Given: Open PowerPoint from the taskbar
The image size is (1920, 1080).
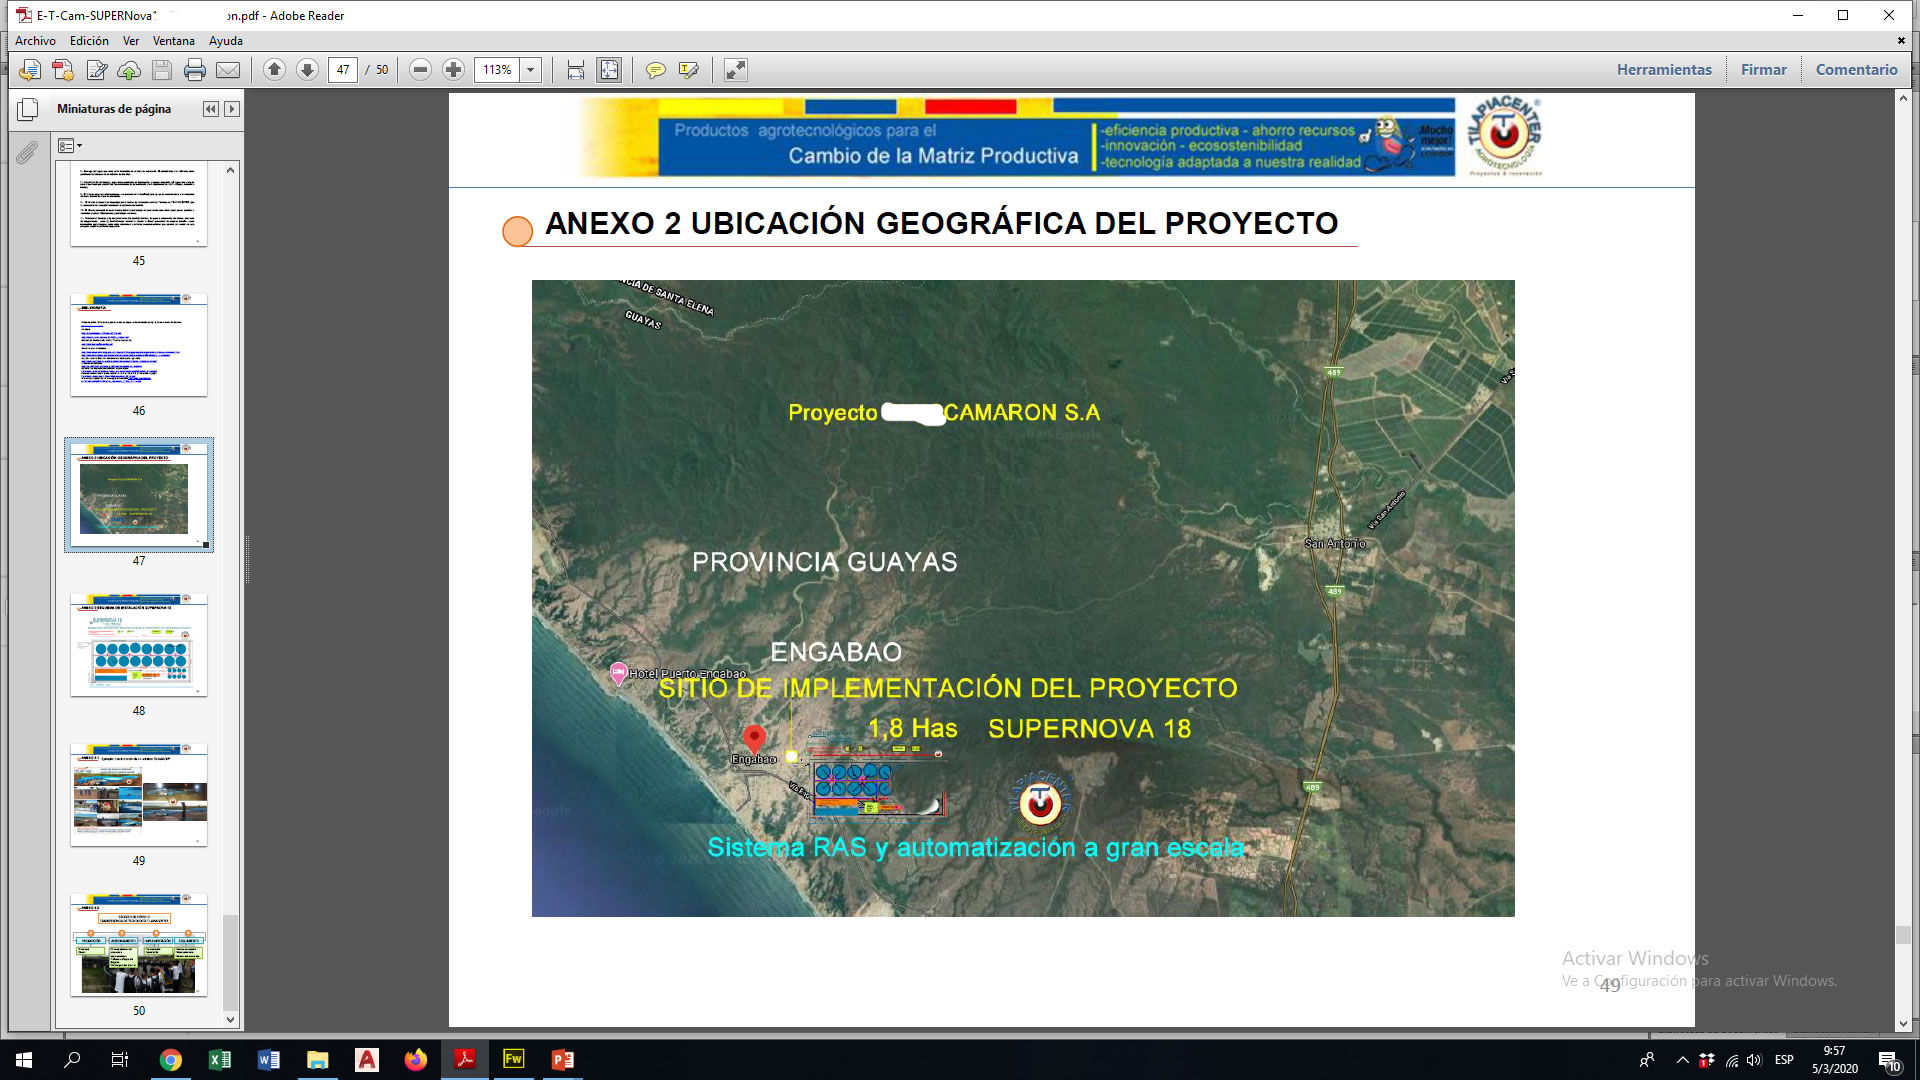Looking at the screenshot, I should pos(563,1060).
